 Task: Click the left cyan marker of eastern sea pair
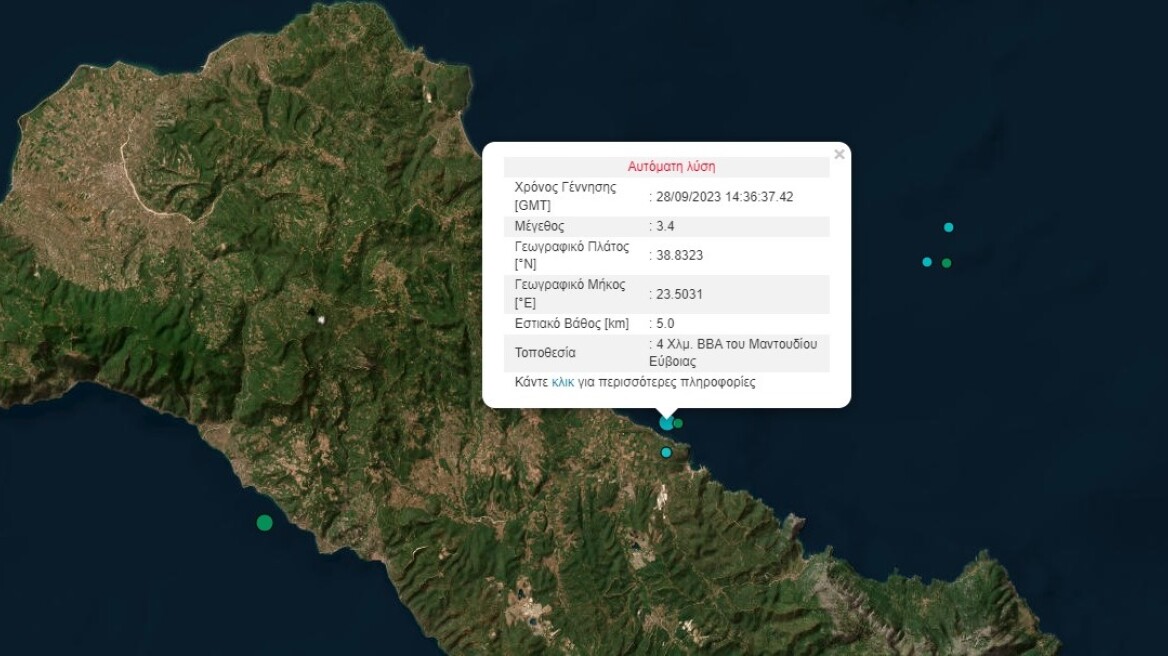click(927, 262)
